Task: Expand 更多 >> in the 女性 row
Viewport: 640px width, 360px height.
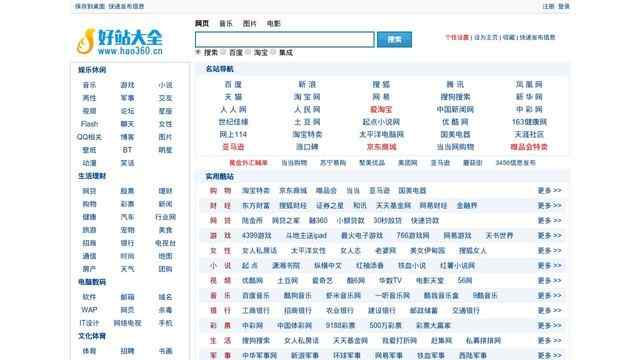Action: [x=549, y=250]
